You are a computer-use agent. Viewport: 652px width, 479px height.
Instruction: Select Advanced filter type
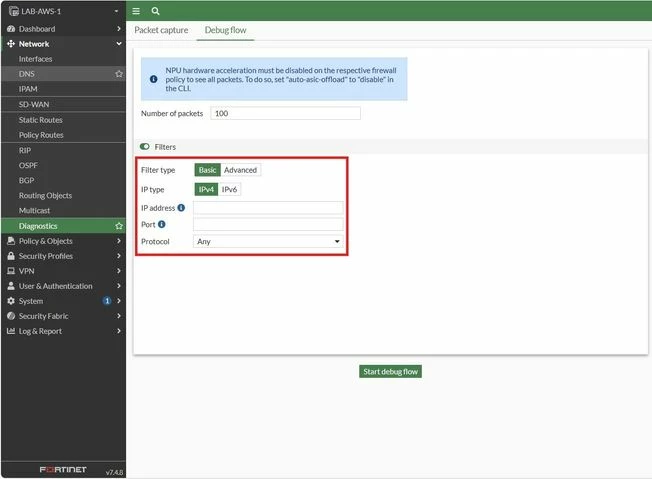(x=240, y=170)
